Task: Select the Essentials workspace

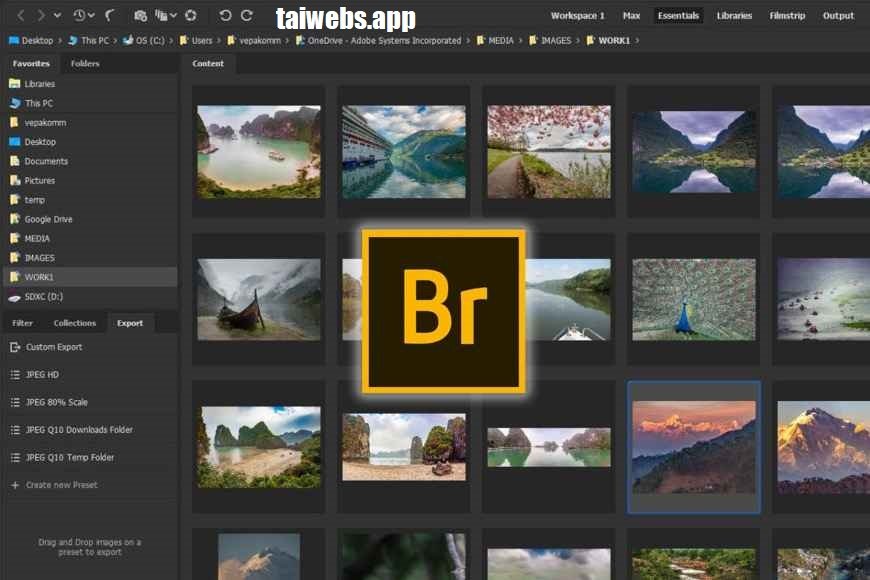Action: (678, 16)
